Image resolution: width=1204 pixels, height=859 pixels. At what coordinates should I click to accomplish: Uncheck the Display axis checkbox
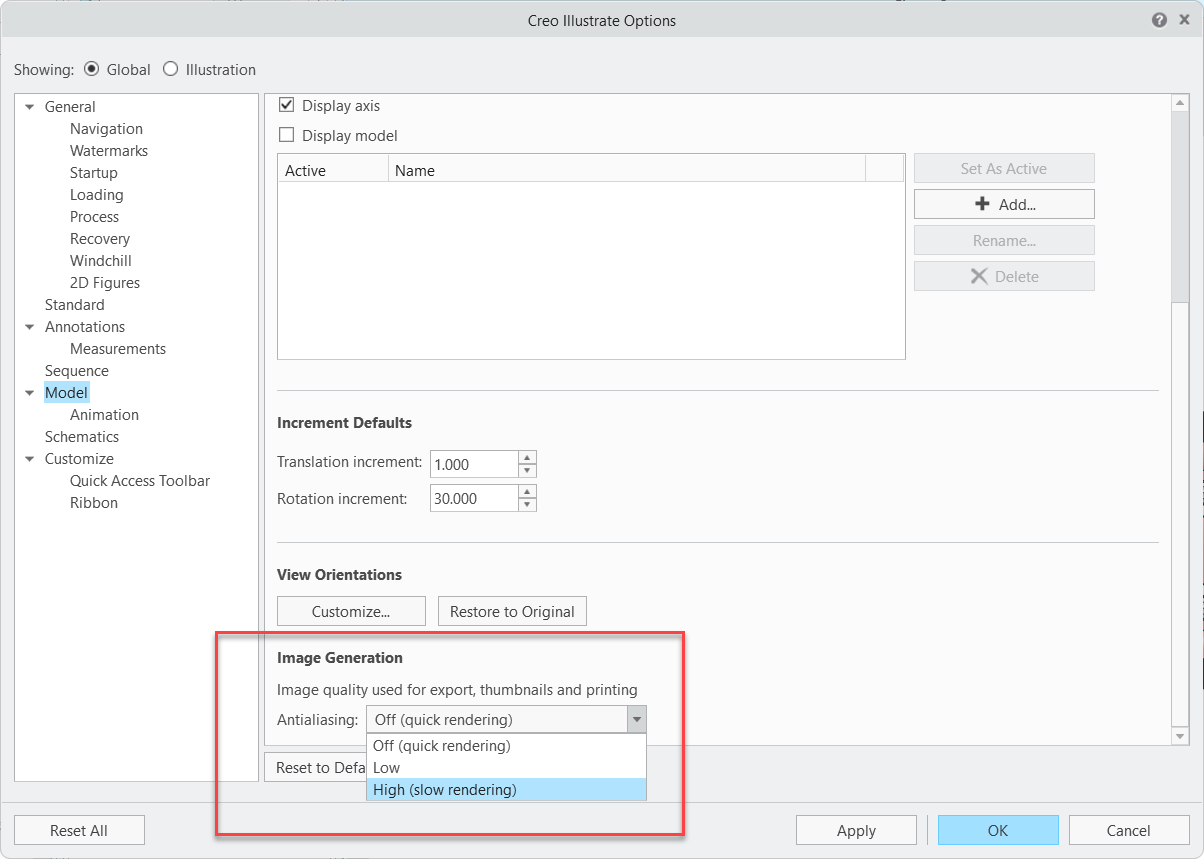(x=287, y=105)
